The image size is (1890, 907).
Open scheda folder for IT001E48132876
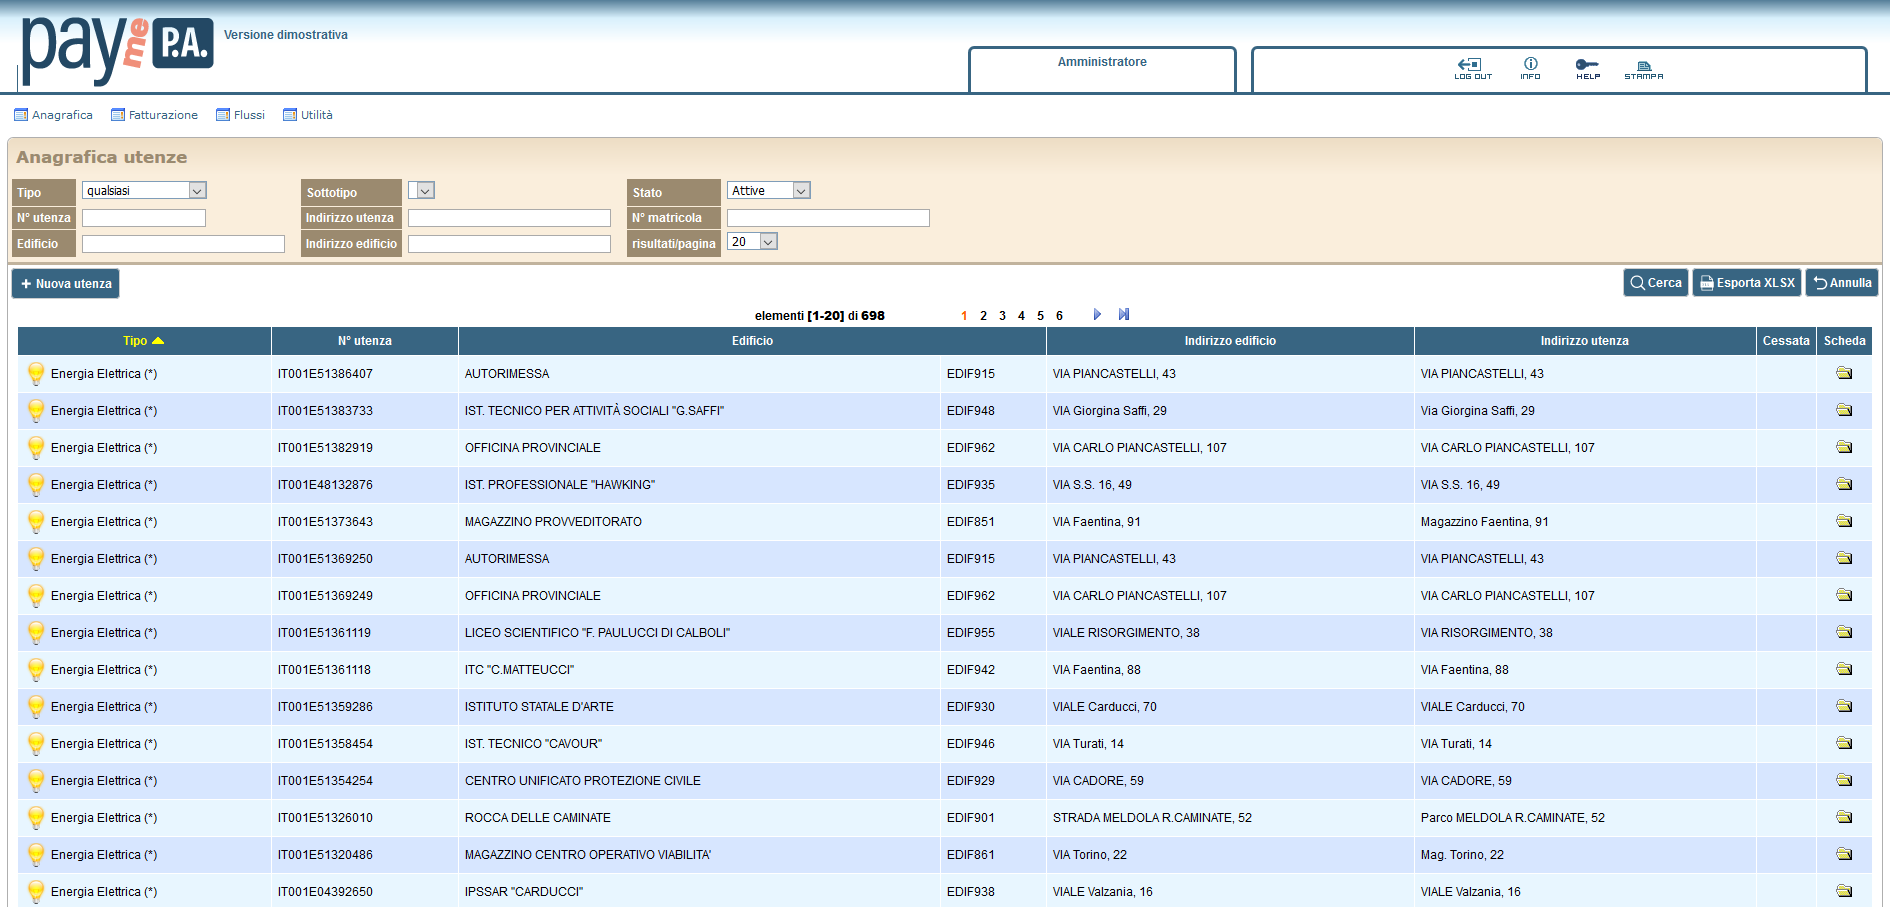click(x=1844, y=484)
